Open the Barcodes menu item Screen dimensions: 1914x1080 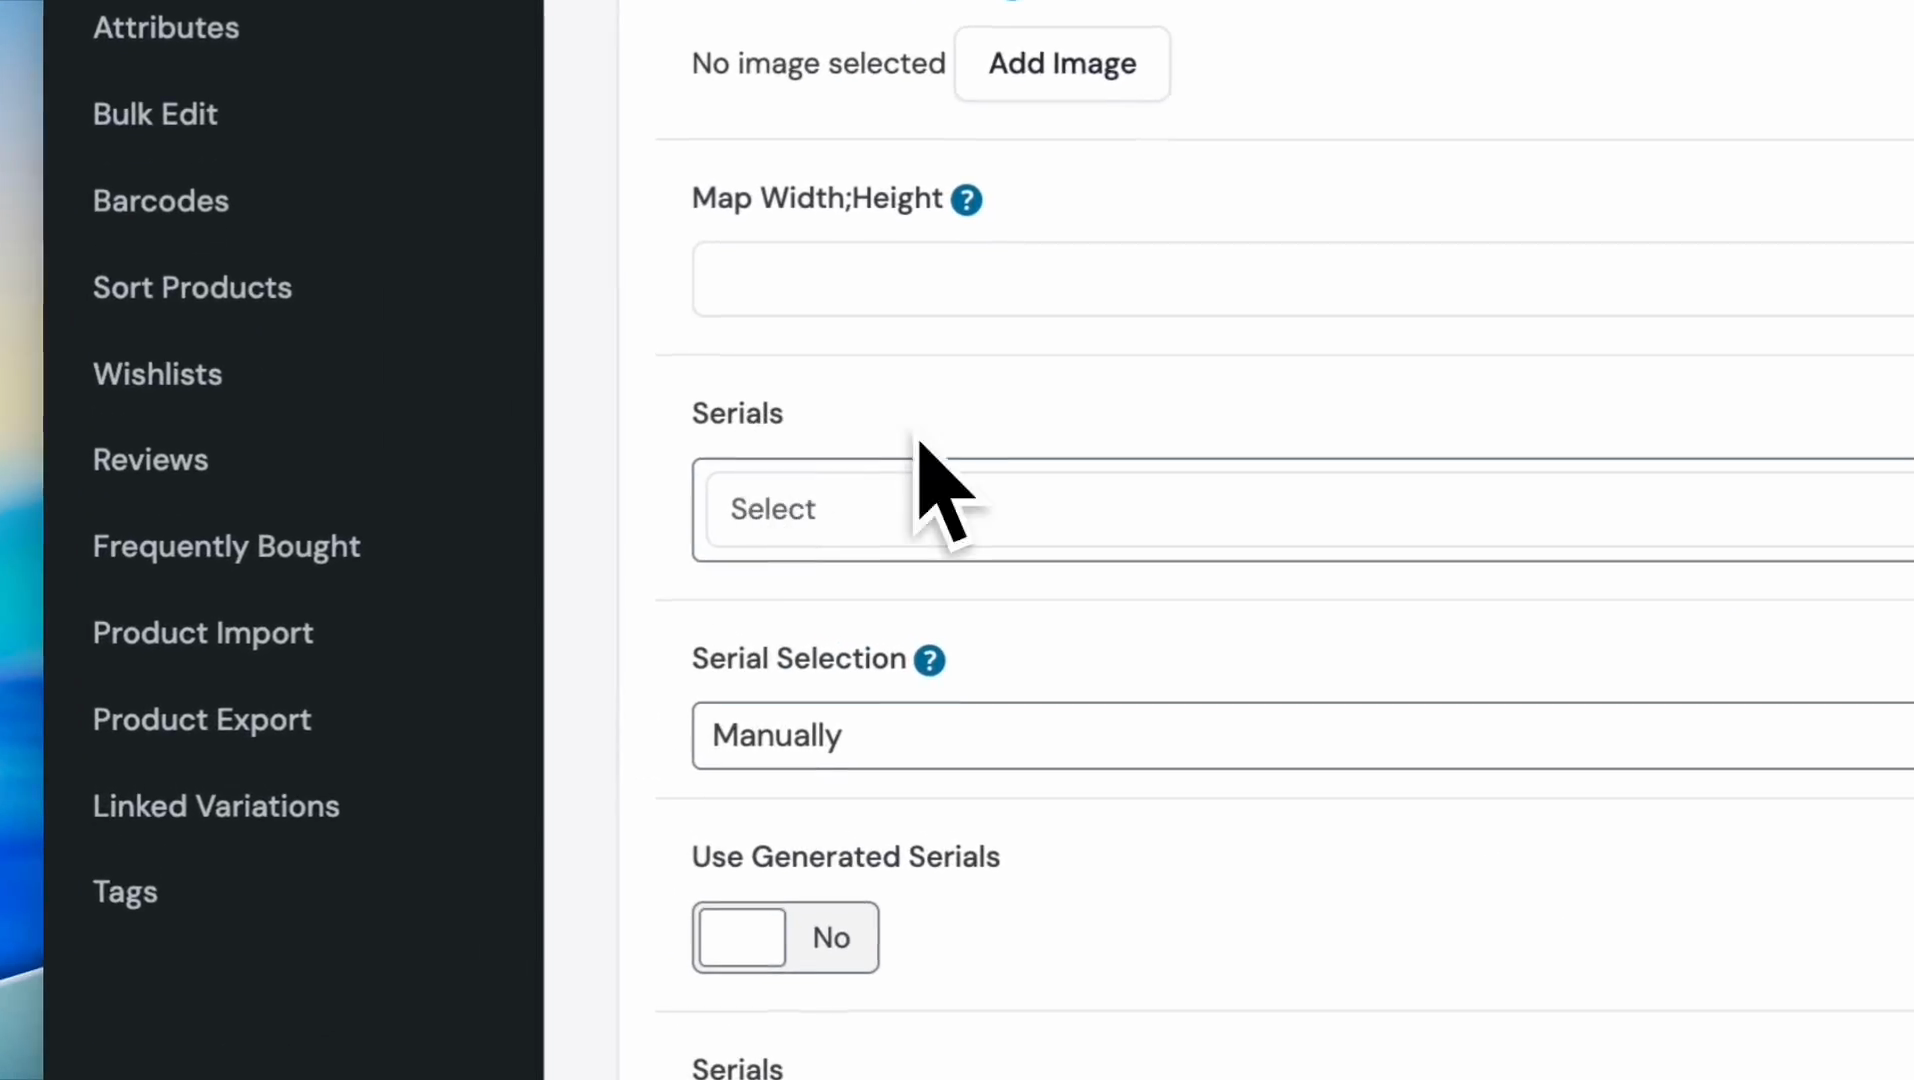(161, 201)
